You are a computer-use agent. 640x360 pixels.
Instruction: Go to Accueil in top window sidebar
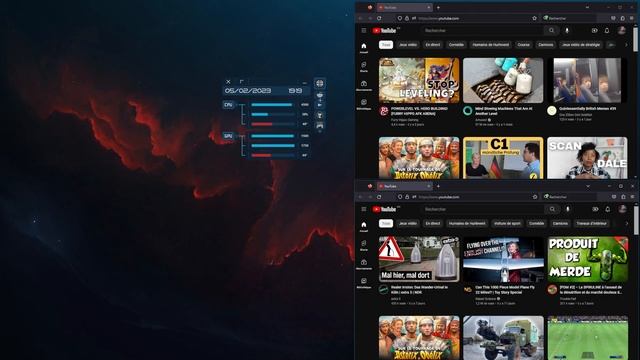(364, 48)
